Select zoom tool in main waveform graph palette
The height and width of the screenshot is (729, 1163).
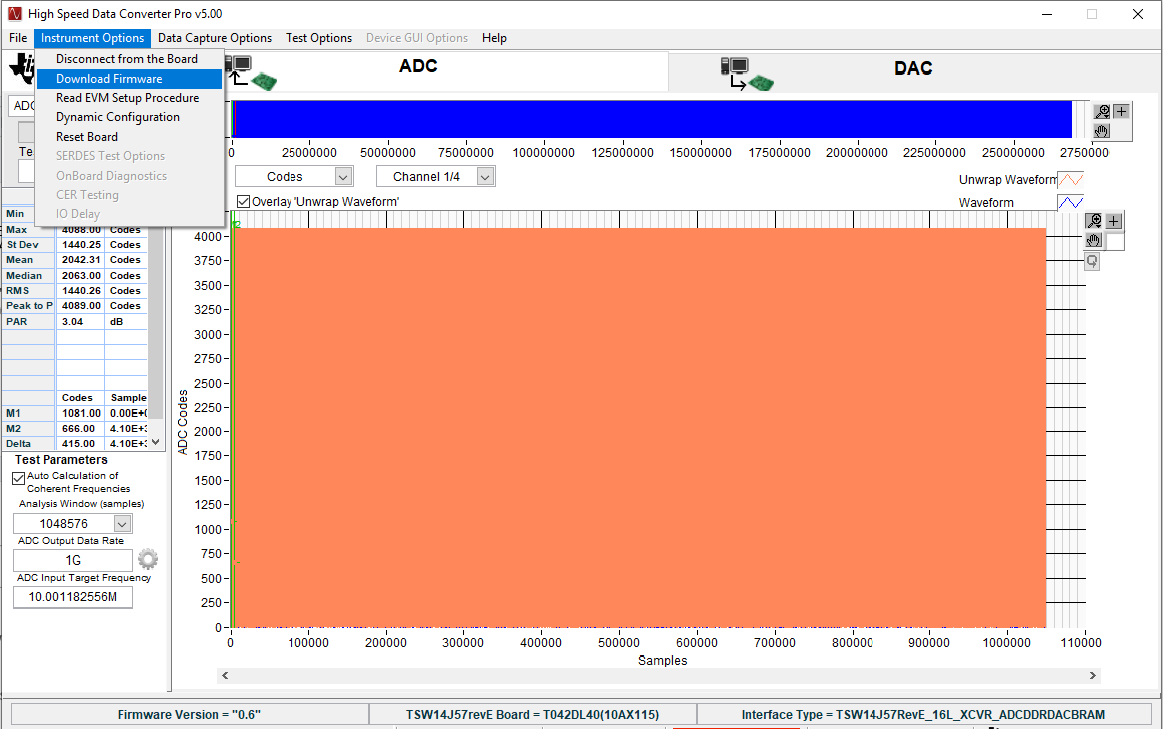(1094, 221)
